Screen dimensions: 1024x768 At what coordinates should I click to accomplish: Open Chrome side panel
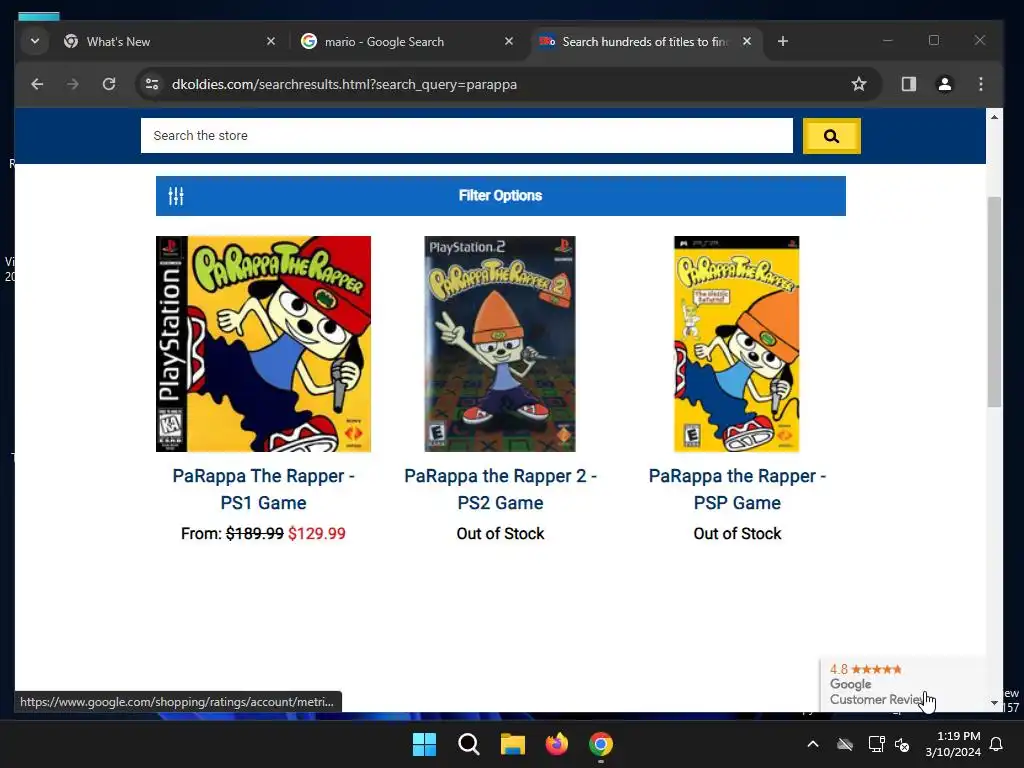[x=908, y=84]
